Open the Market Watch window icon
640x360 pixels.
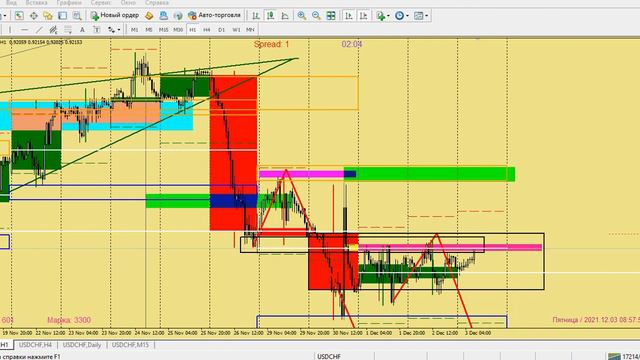[x=19, y=16]
